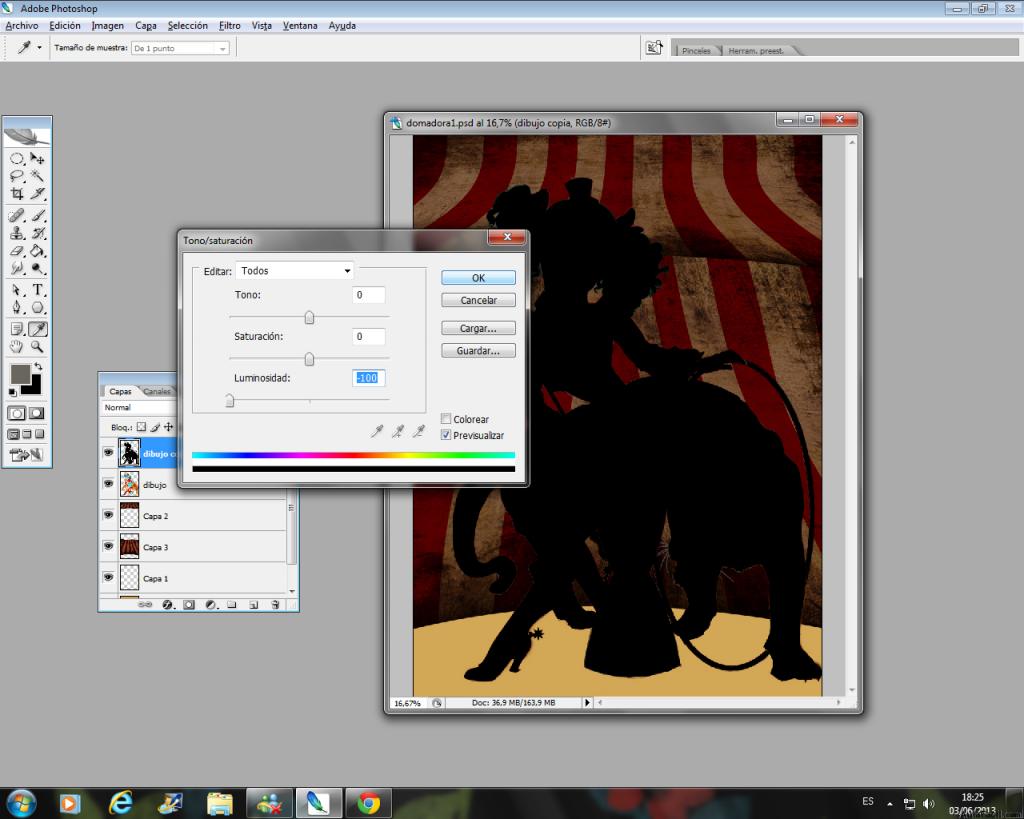Click the Luminosidad slider handle
The width and height of the screenshot is (1024, 819).
[x=230, y=400]
